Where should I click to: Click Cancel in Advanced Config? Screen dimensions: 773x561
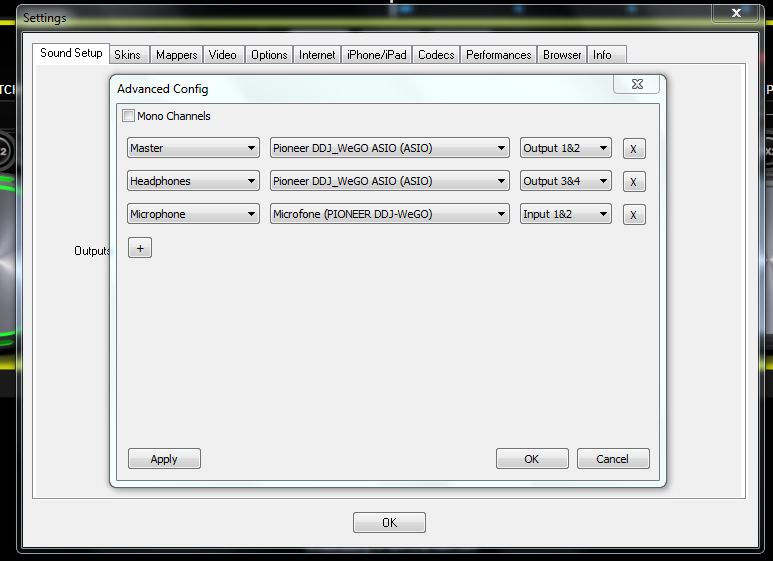612,459
